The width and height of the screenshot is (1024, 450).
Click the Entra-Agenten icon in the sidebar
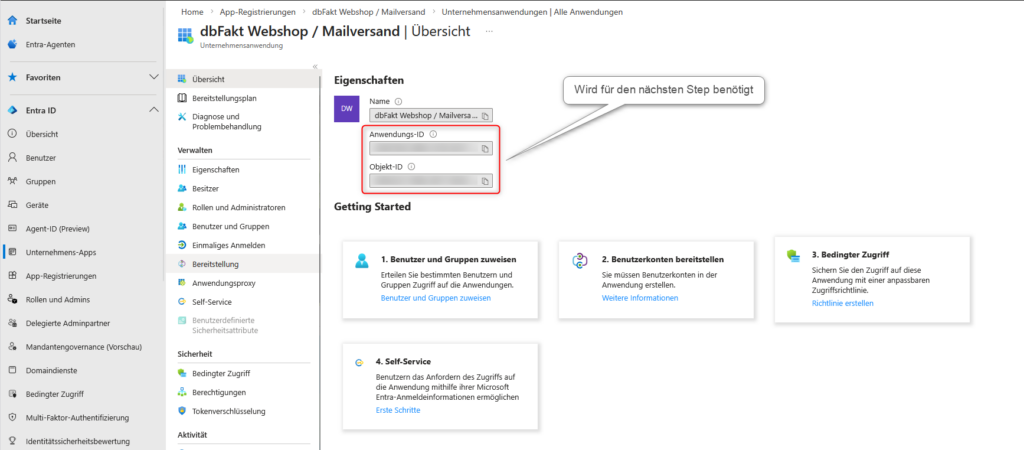pyautogui.click(x=13, y=44)
